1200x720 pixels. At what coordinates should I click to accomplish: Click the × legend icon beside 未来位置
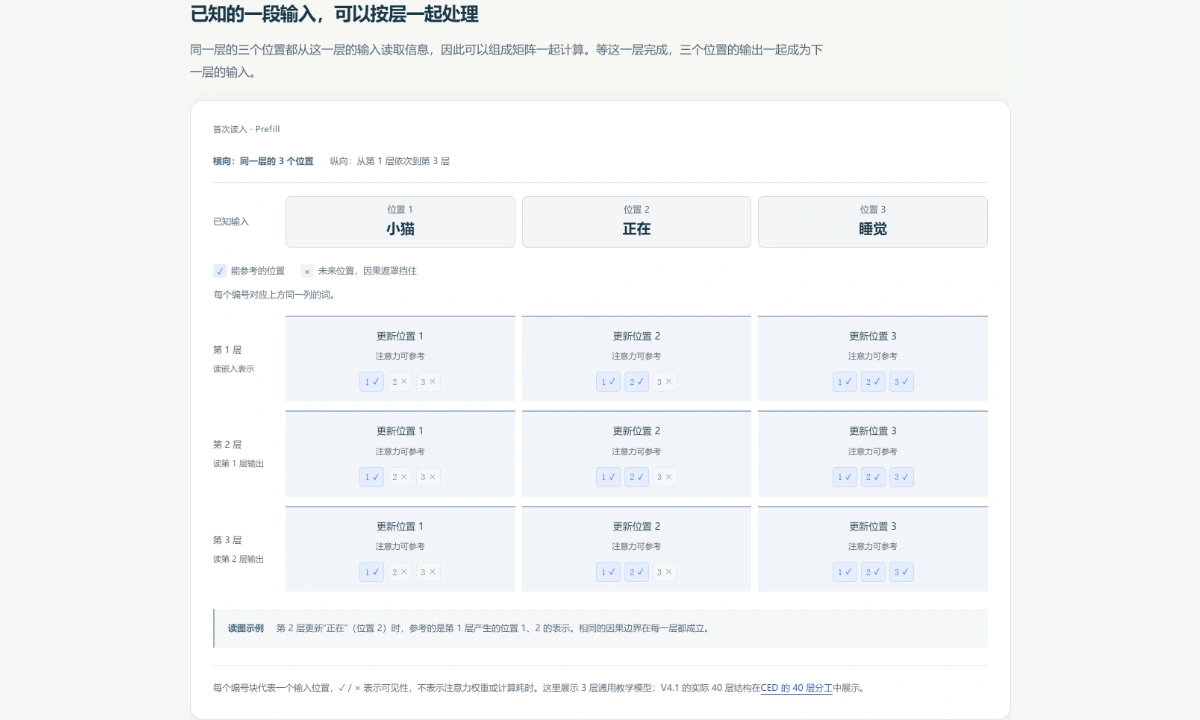pos(307,271)
